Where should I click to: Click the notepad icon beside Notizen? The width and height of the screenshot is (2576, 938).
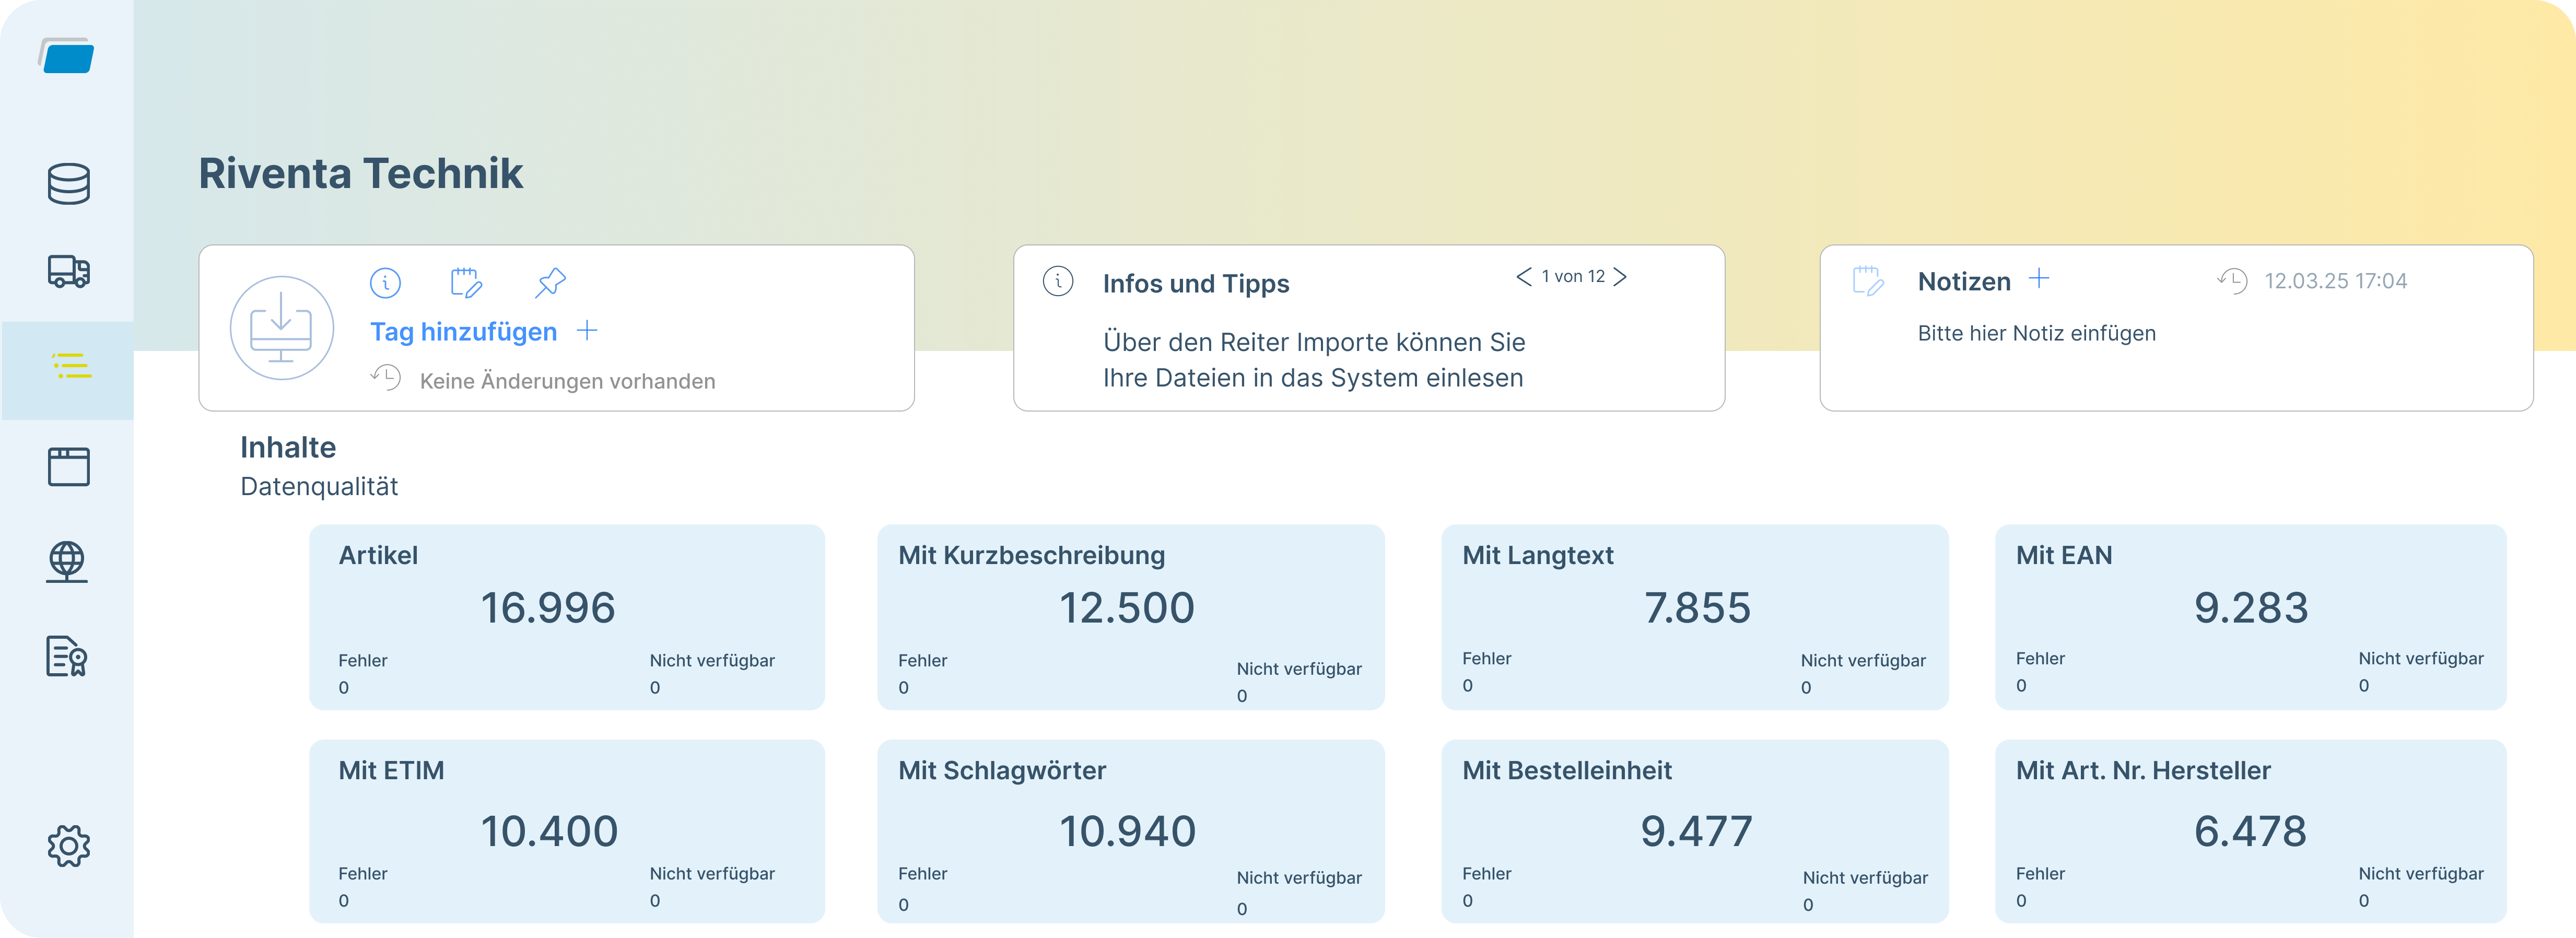[x=1868, y=281]
